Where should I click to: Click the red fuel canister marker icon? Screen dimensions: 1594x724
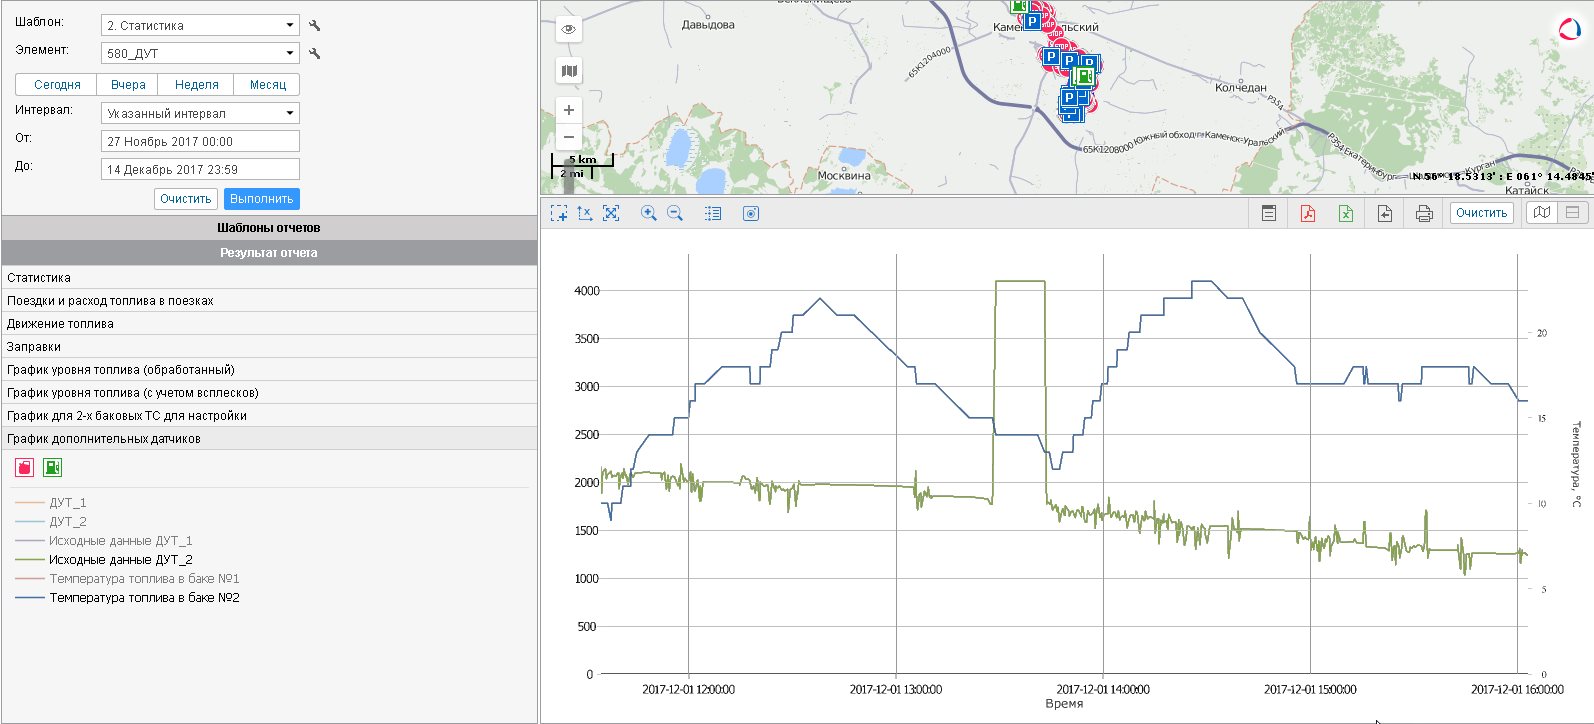(25, 467)
